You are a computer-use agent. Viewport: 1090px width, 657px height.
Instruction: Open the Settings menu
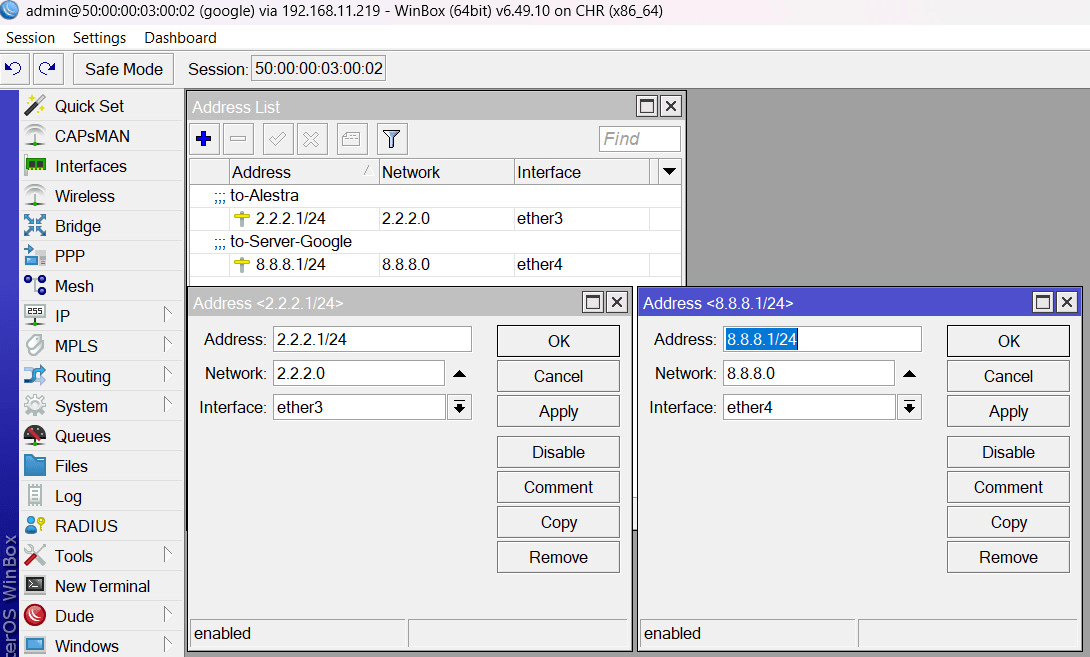tap(99, 38)
